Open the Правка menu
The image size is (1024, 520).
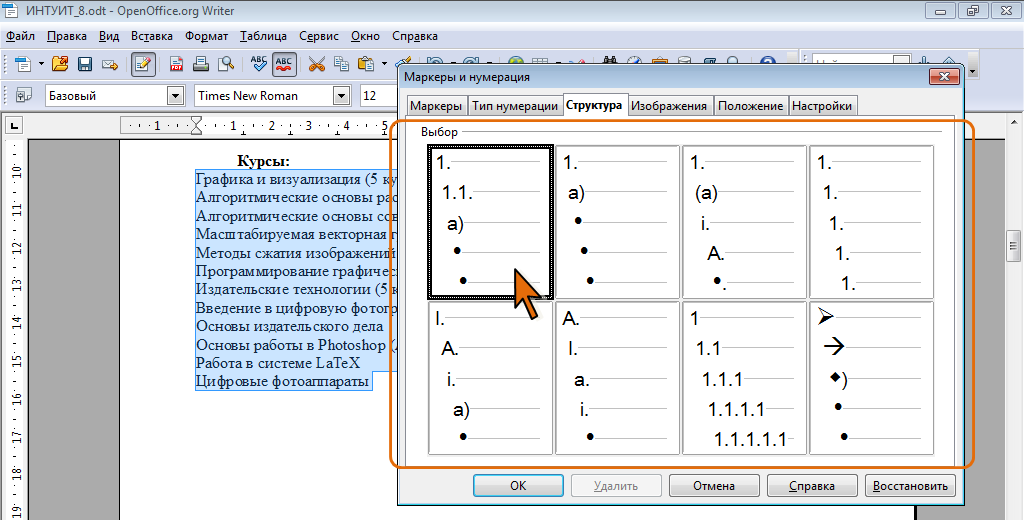click(67, 36)
